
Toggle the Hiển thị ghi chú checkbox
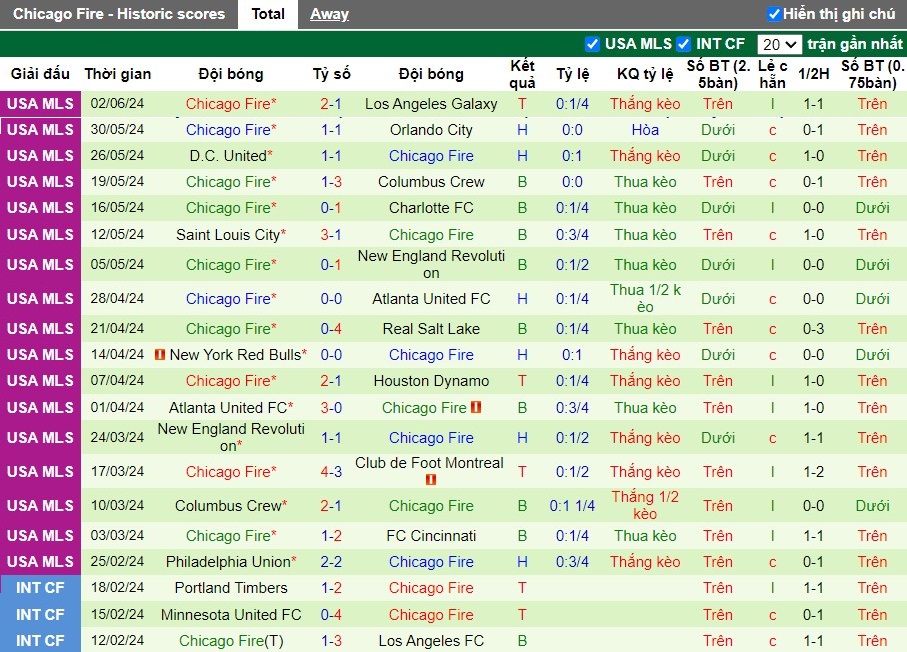point(774,14)
